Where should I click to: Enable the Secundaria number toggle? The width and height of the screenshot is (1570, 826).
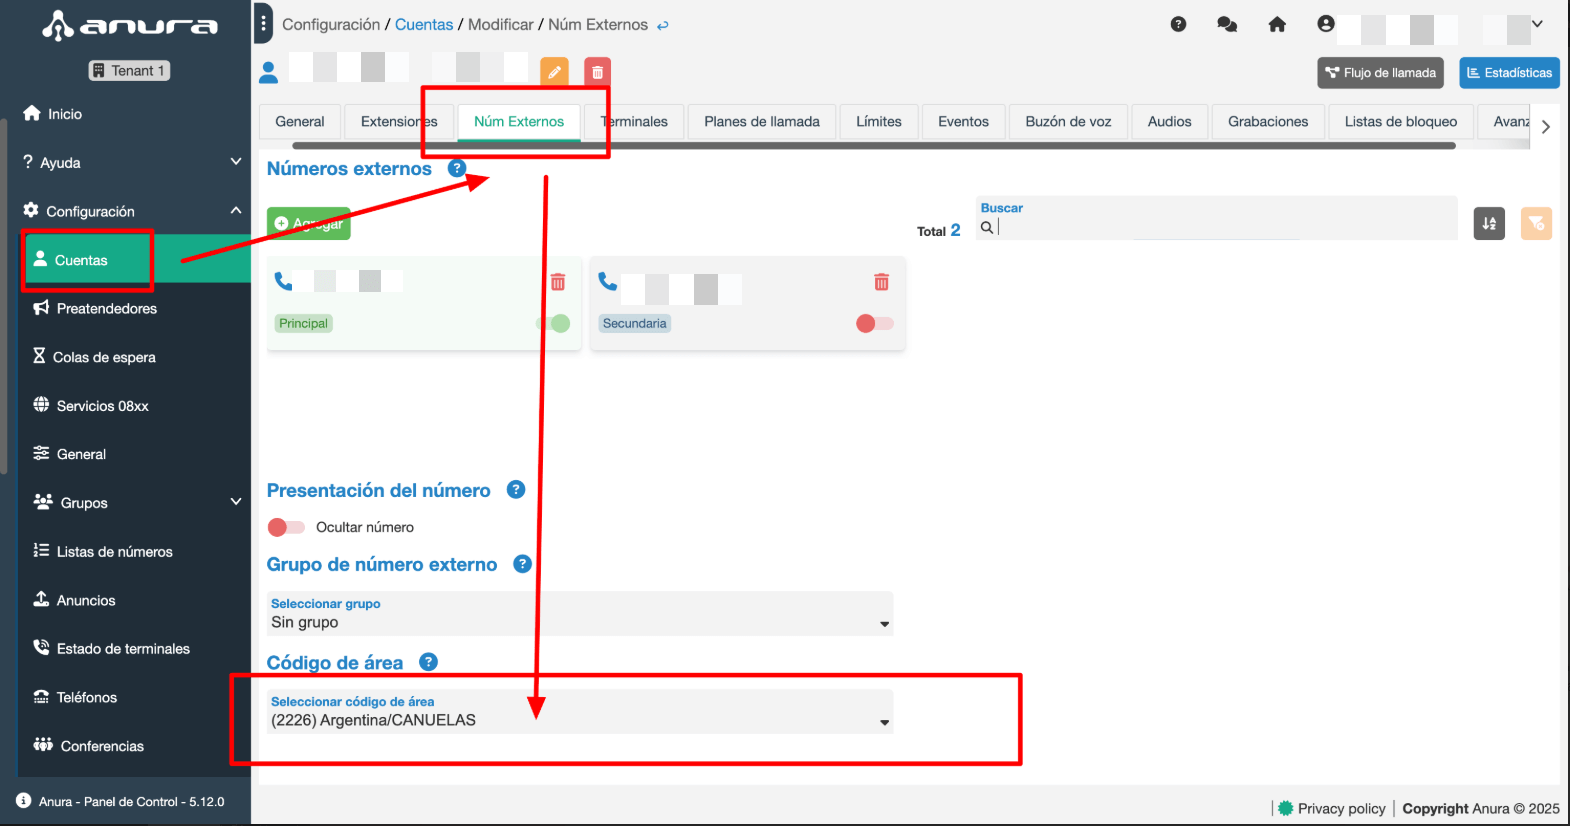click(x=874, y=323)
